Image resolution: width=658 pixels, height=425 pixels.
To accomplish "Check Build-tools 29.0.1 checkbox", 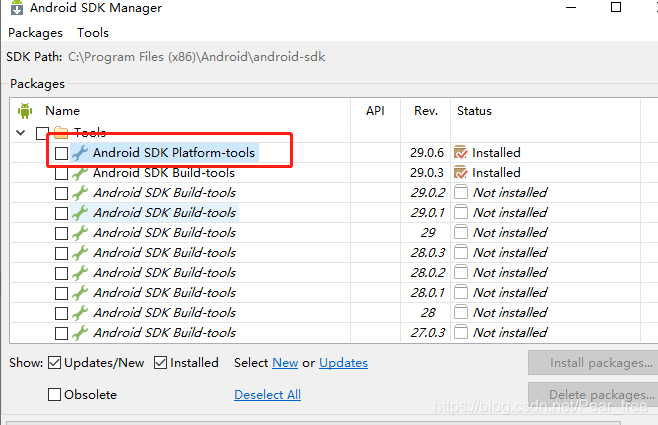I will [x=61, y=213].
